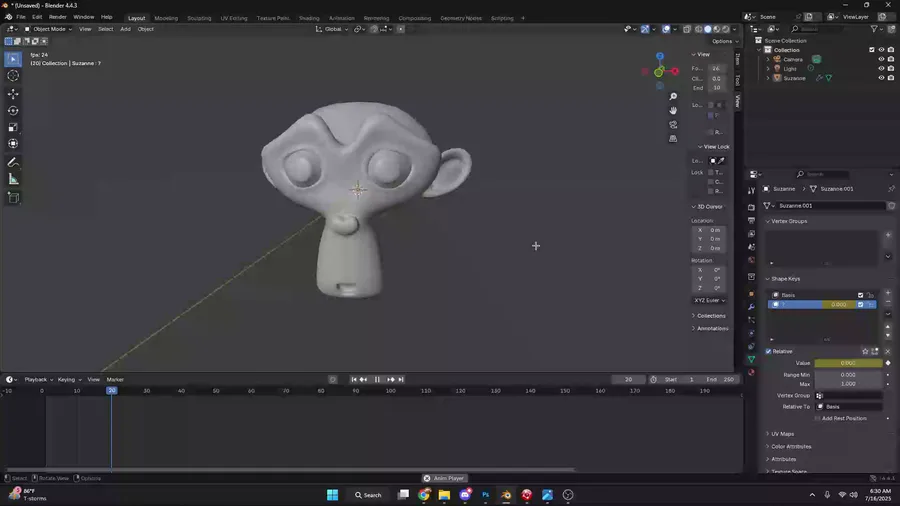Image resolution: width=900 pixels, height=506 pixels.
Task: Open the Keying popover in timeline
Action: click(69, 379)
